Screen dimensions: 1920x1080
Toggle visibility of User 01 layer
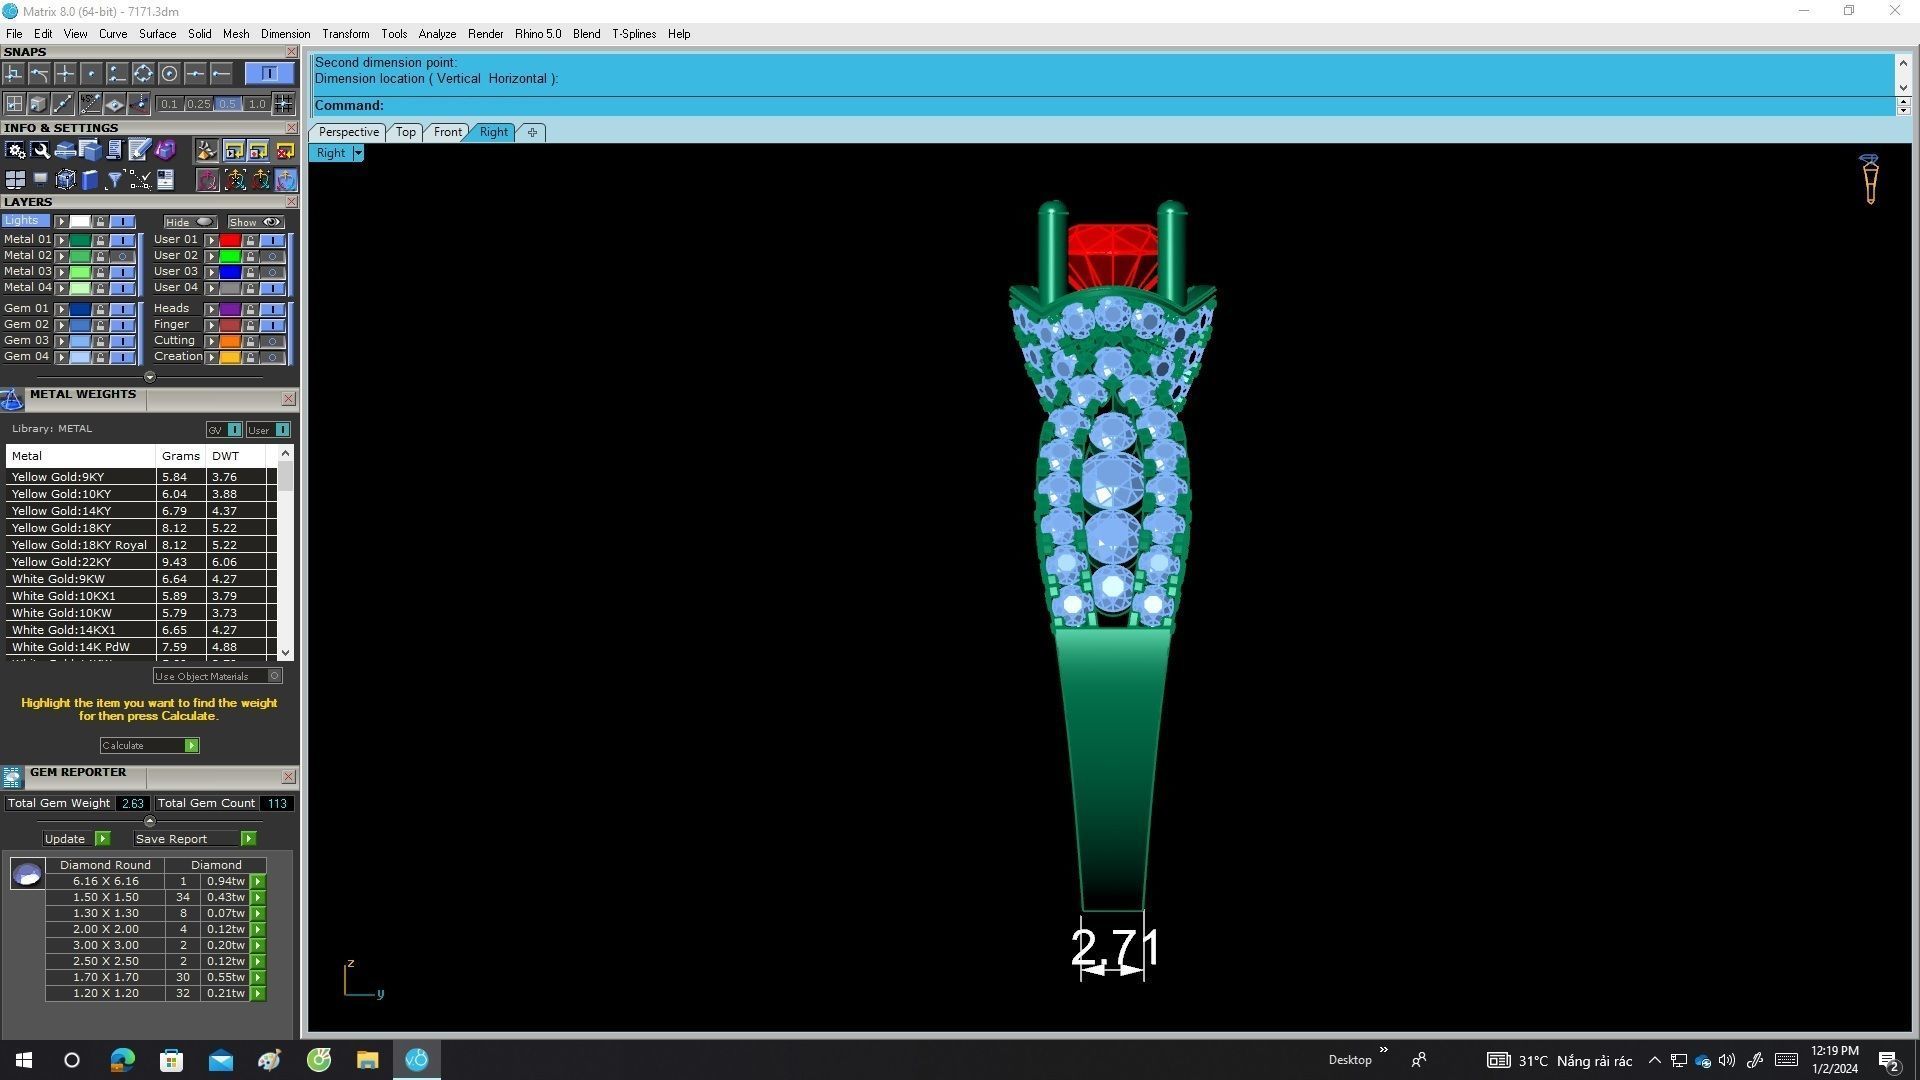point(272,240)
